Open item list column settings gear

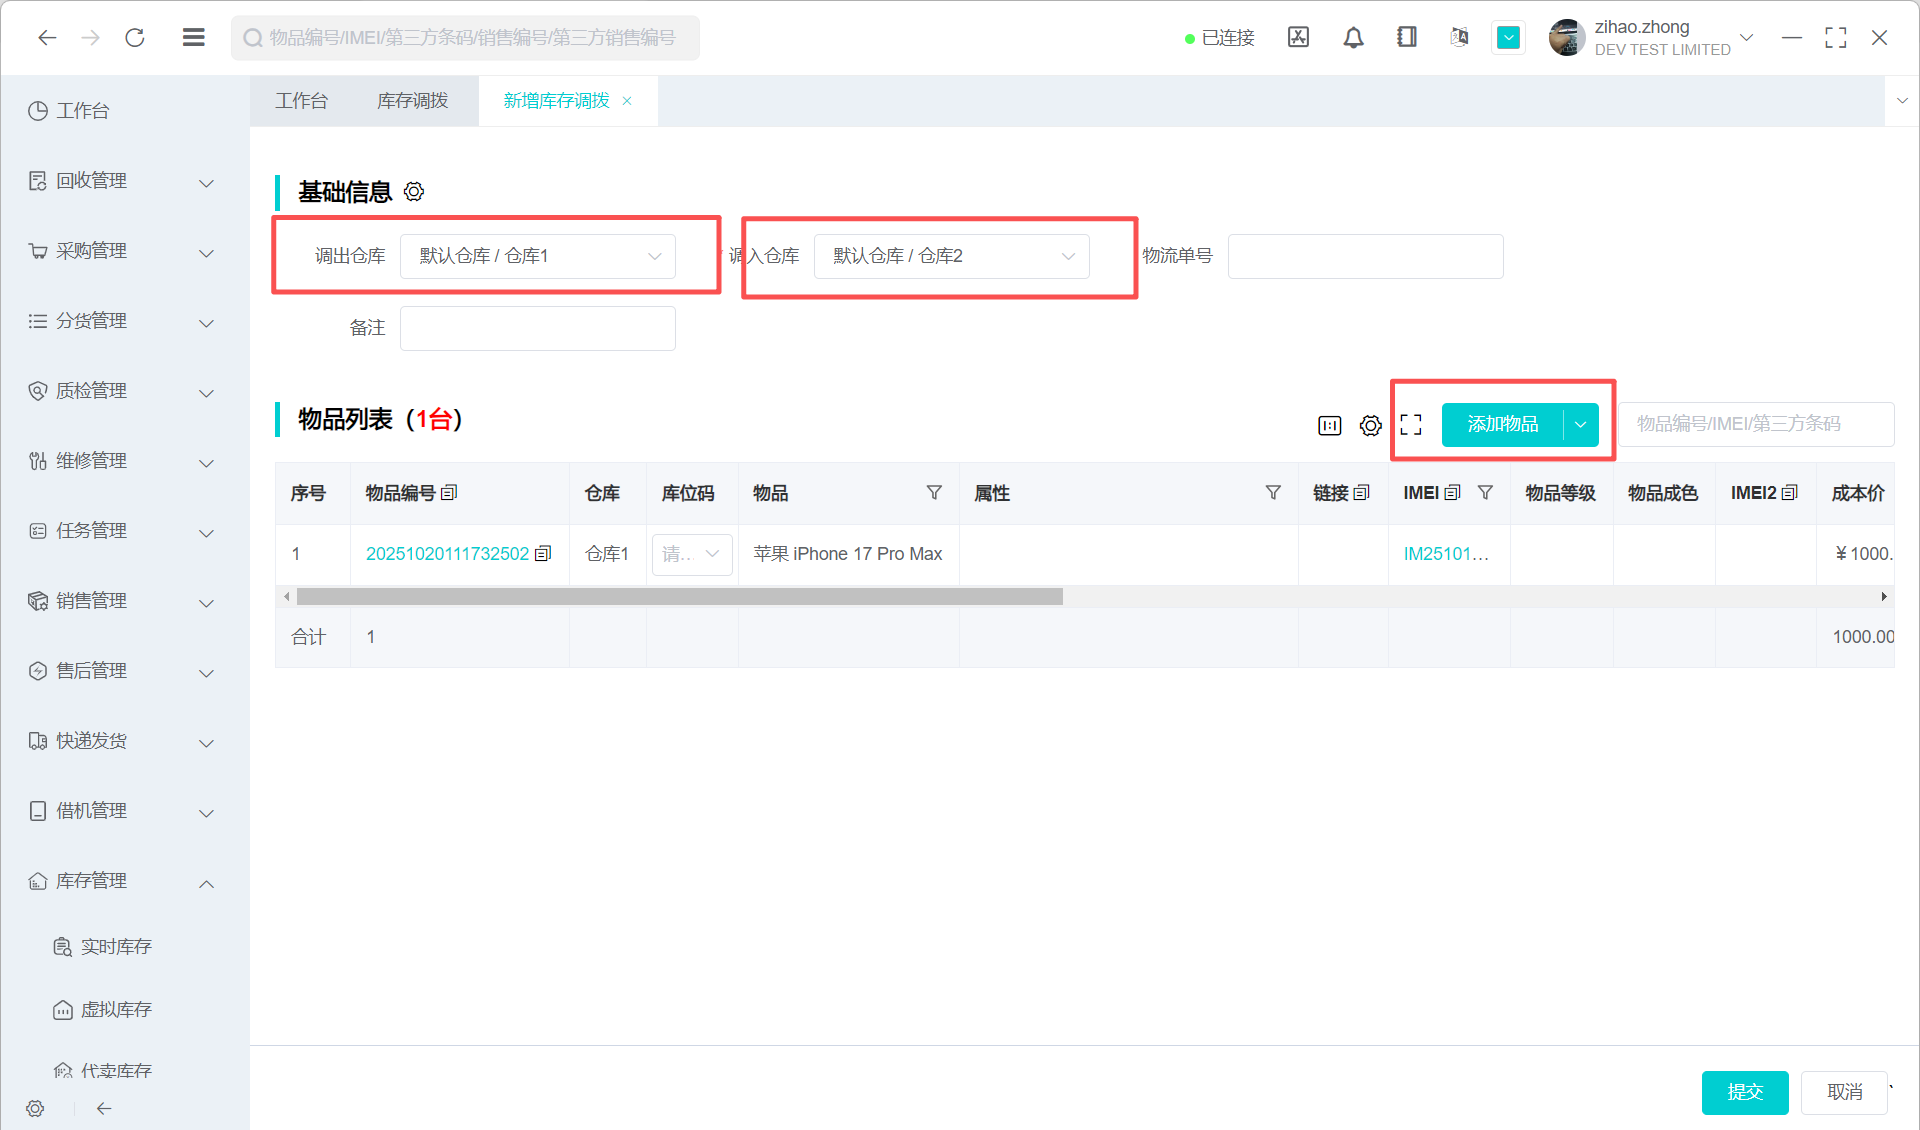pos(1370,425)
